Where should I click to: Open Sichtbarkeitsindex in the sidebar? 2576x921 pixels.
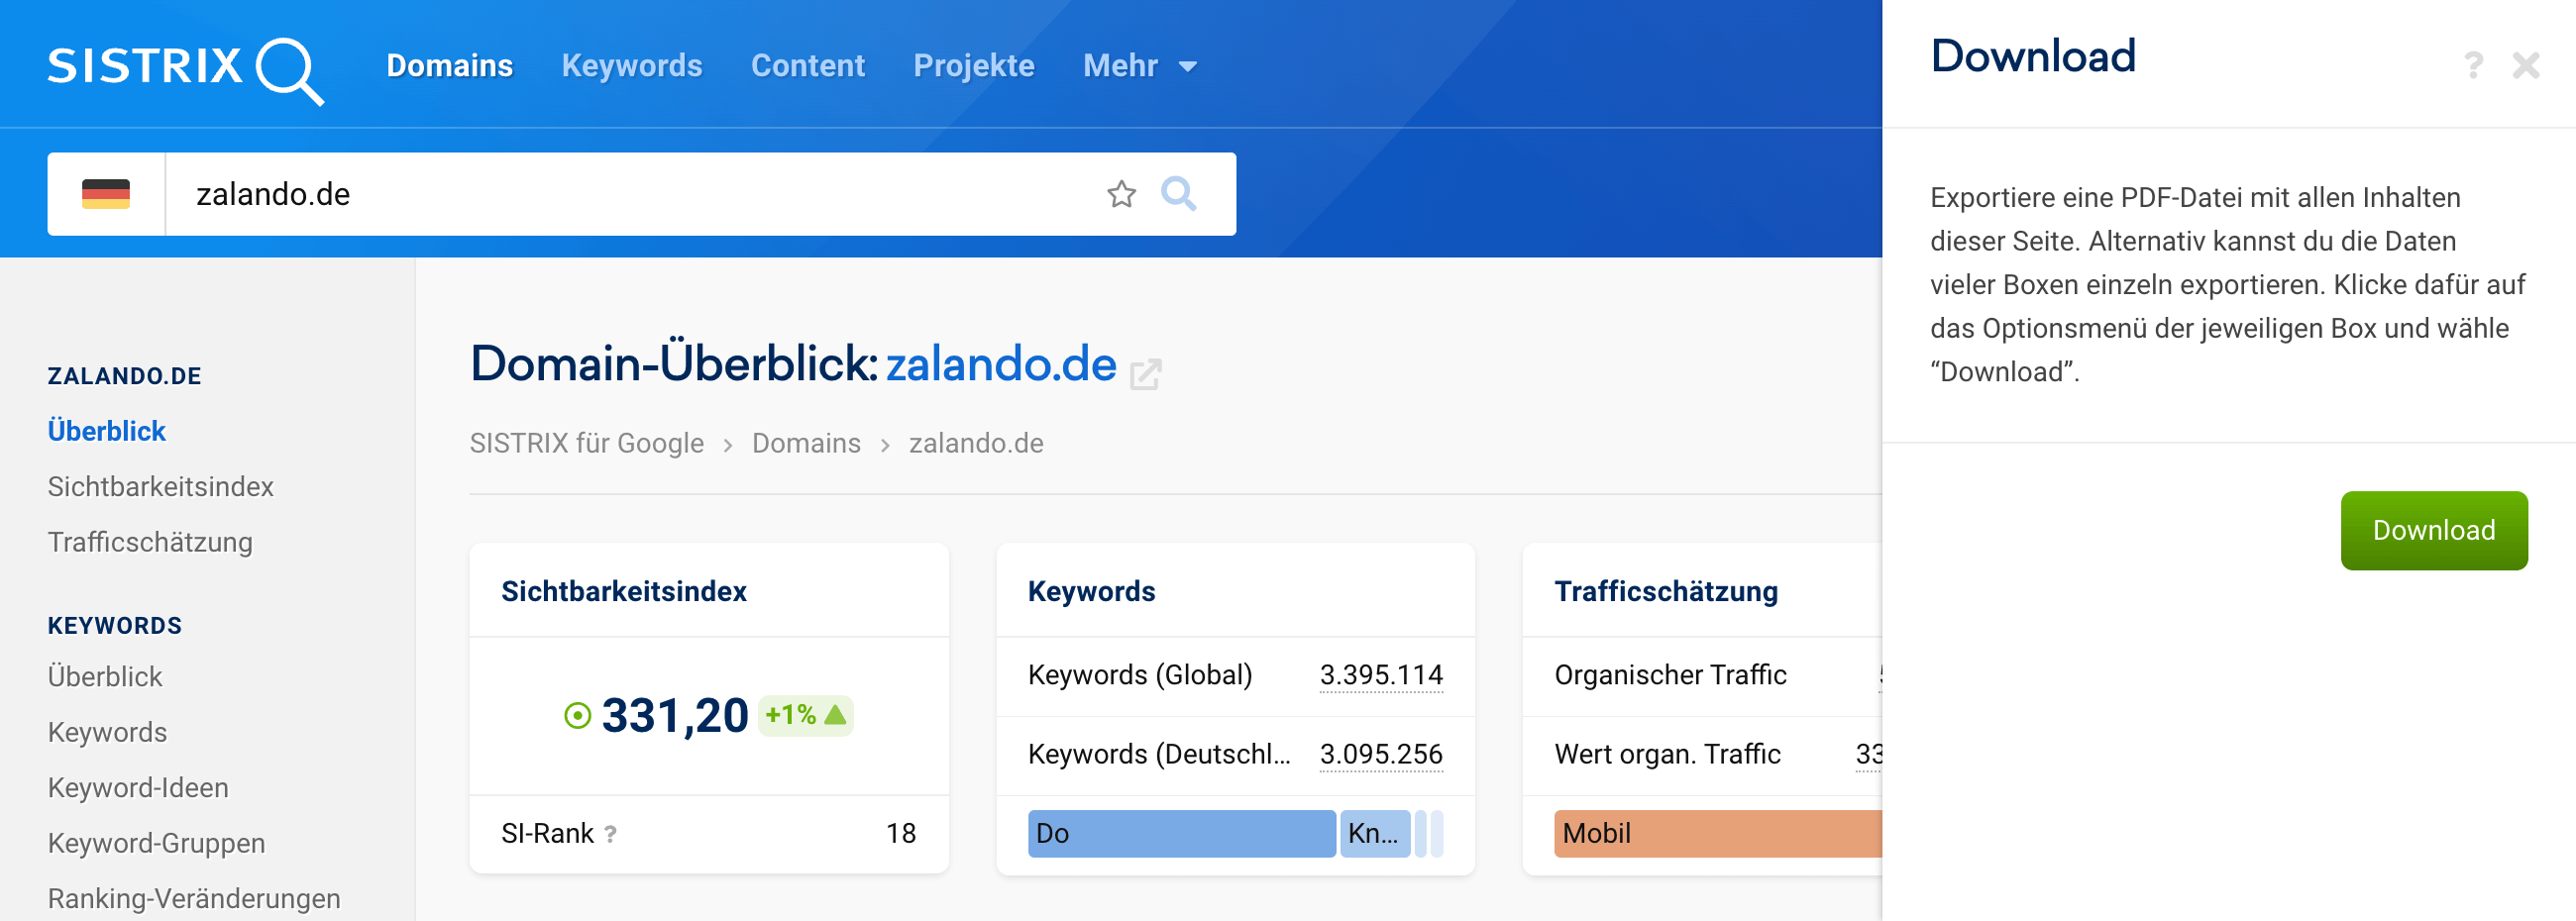[161, 487]
